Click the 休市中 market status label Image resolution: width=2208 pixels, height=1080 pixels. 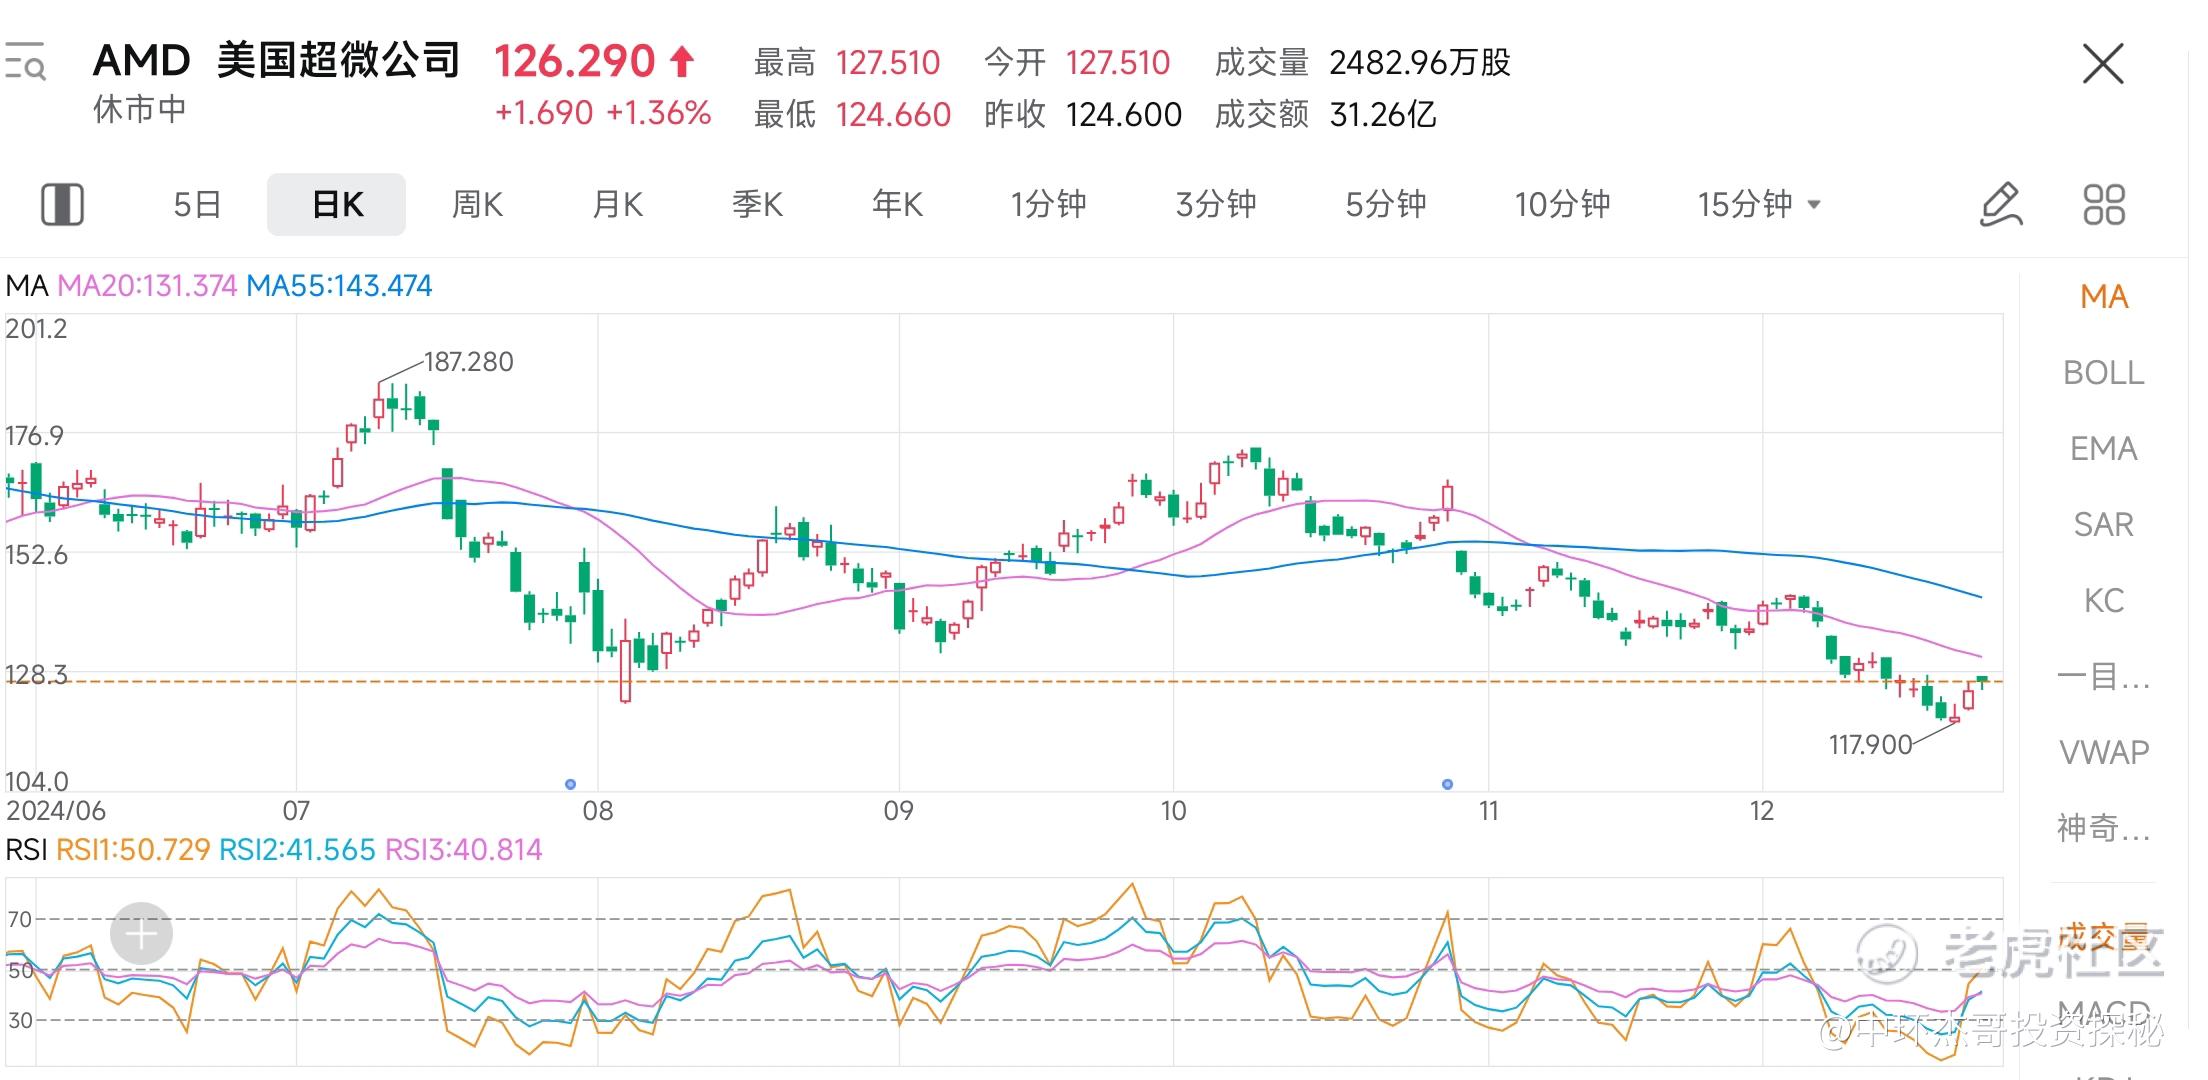(139, 109)
